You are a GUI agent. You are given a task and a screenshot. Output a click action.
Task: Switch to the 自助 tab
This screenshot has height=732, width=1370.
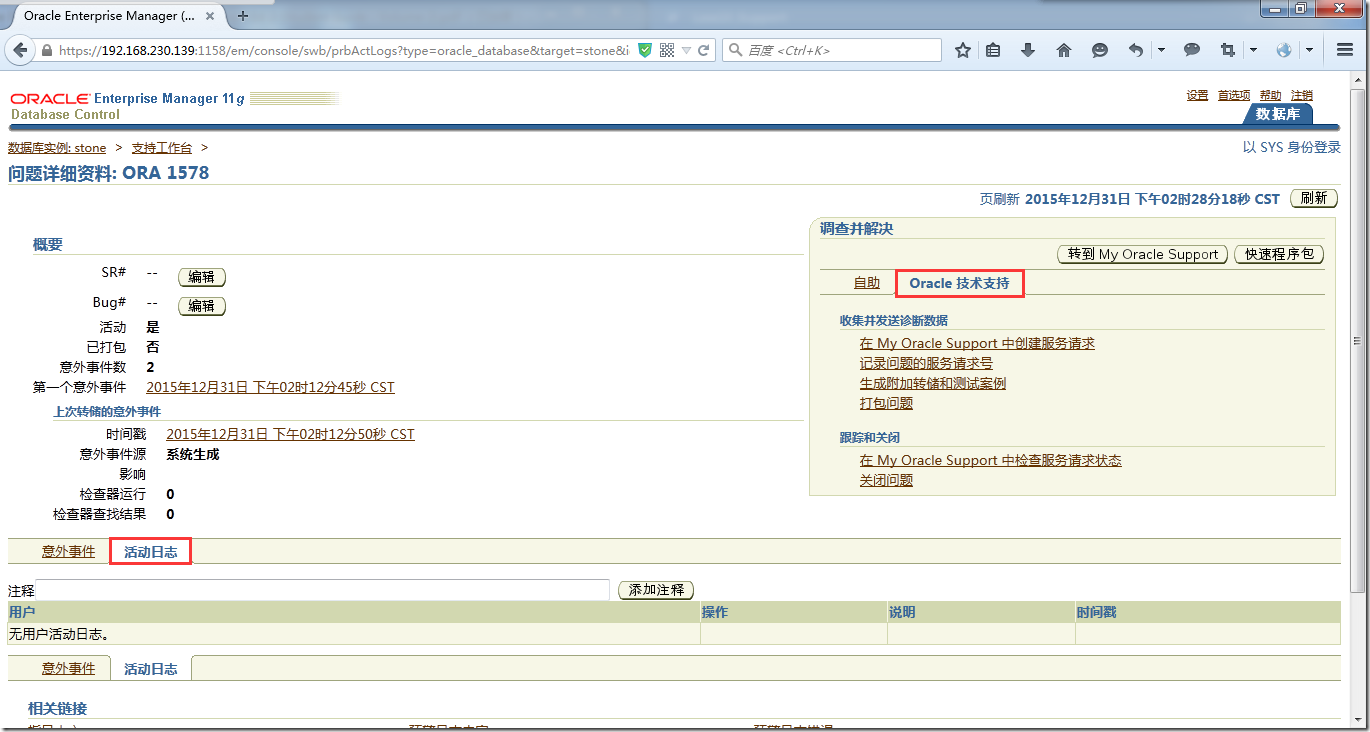click(866, 283)
